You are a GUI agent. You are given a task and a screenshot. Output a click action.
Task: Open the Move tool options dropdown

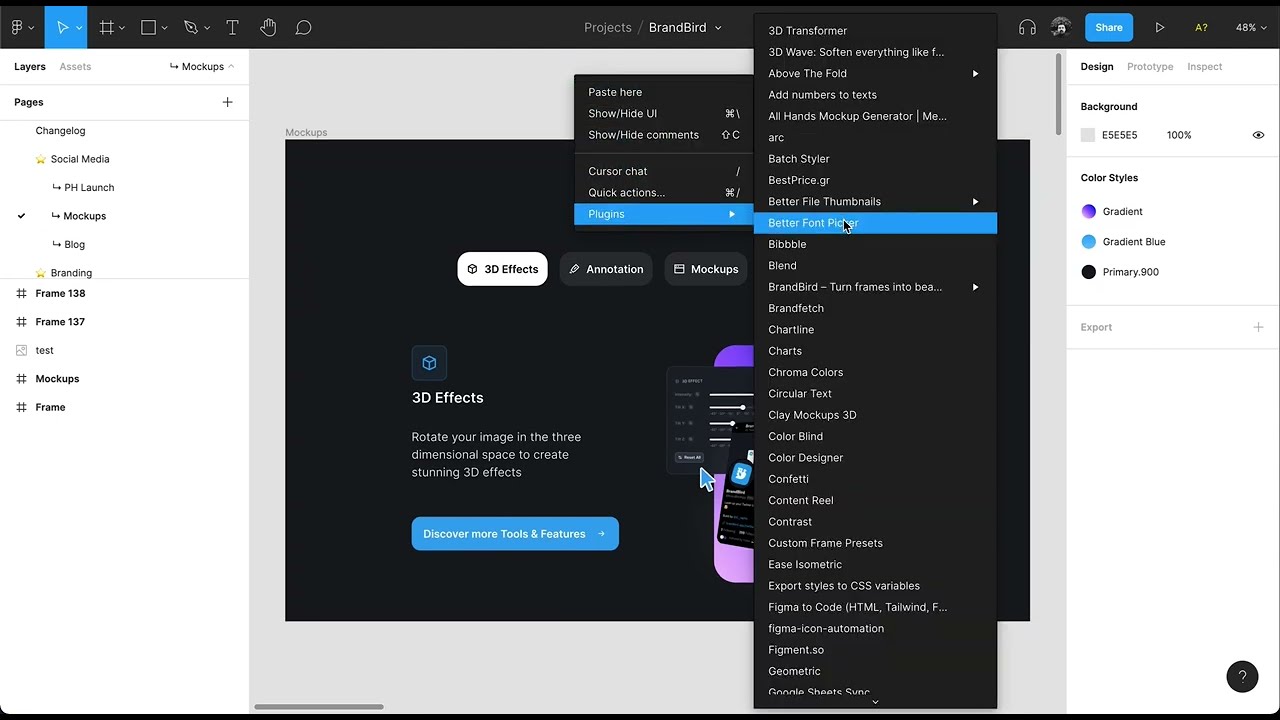click(79, 28)
